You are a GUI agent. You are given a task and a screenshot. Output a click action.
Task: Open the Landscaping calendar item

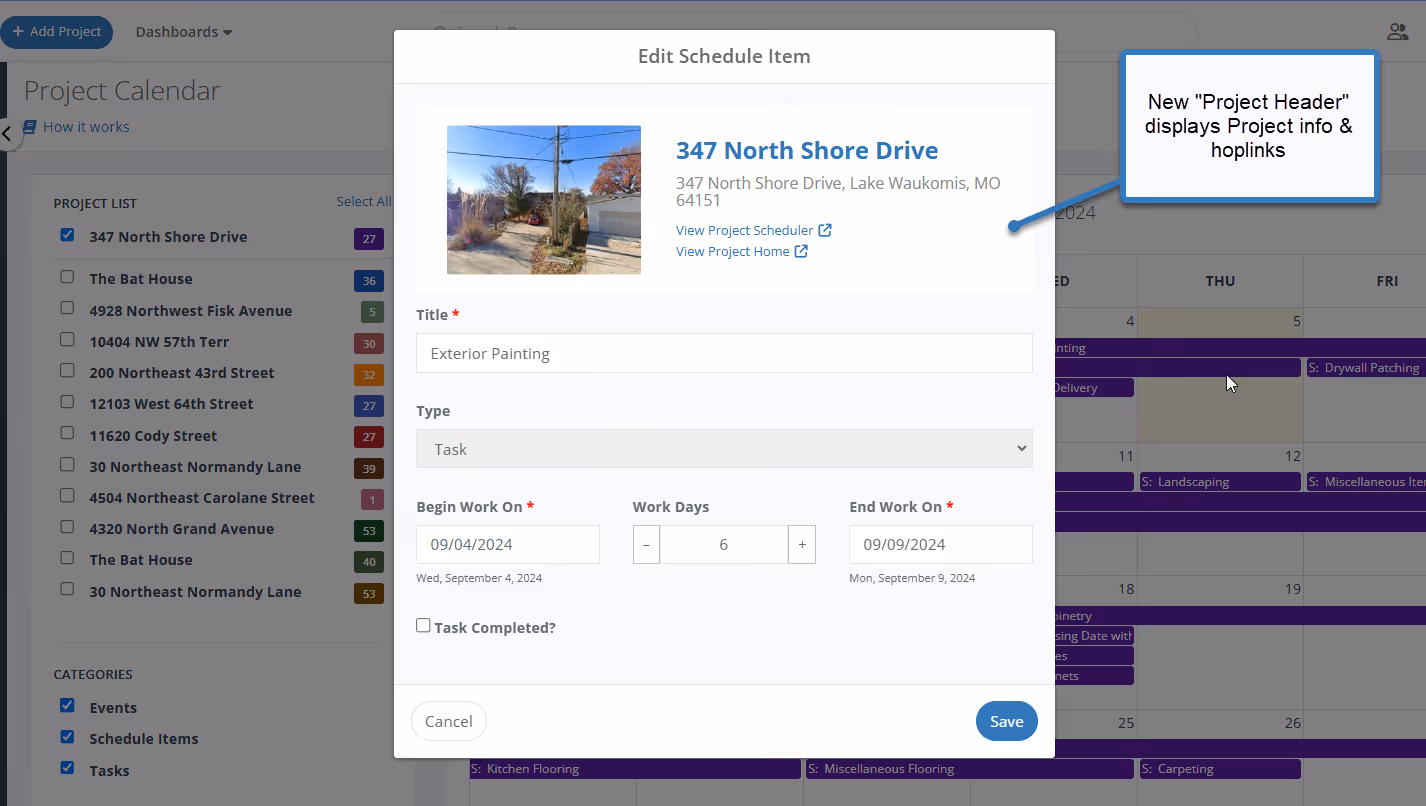click(x=1220, y=482)
